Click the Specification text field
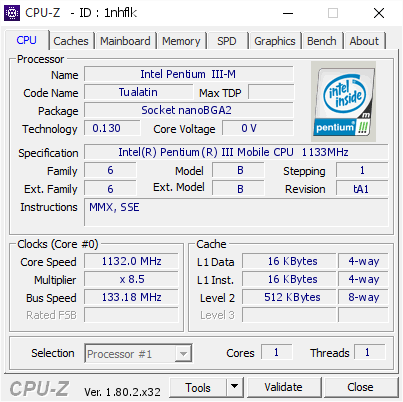Image resolution: width=403 pixels, height=402 pixels. 236,152
